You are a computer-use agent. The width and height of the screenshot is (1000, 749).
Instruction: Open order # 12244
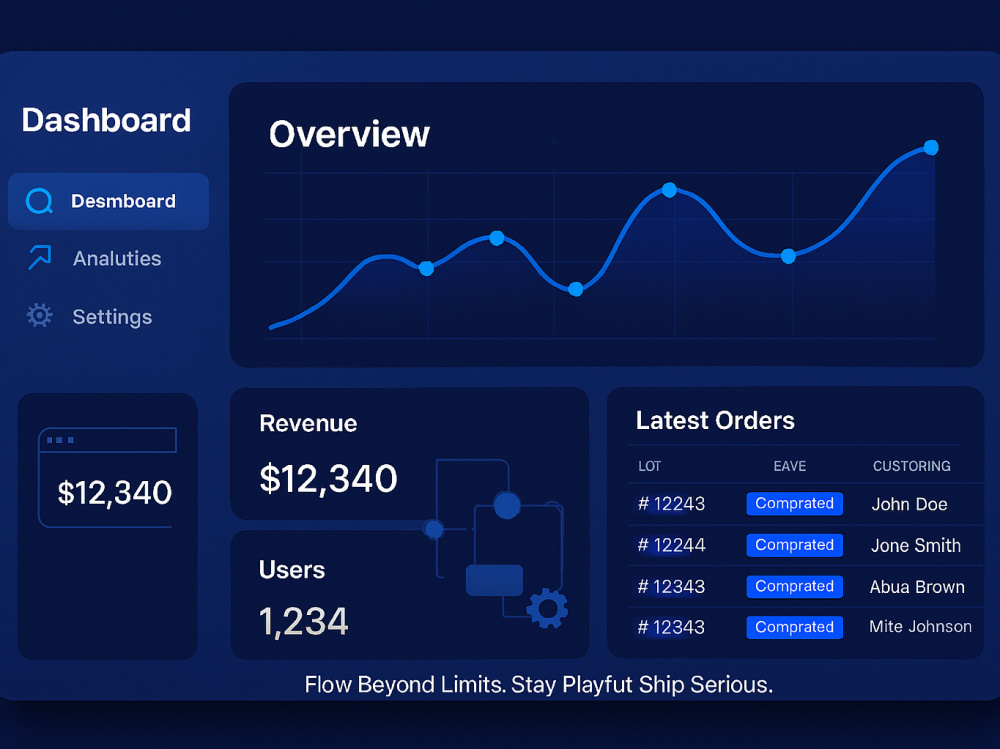(x=672, y=545)
